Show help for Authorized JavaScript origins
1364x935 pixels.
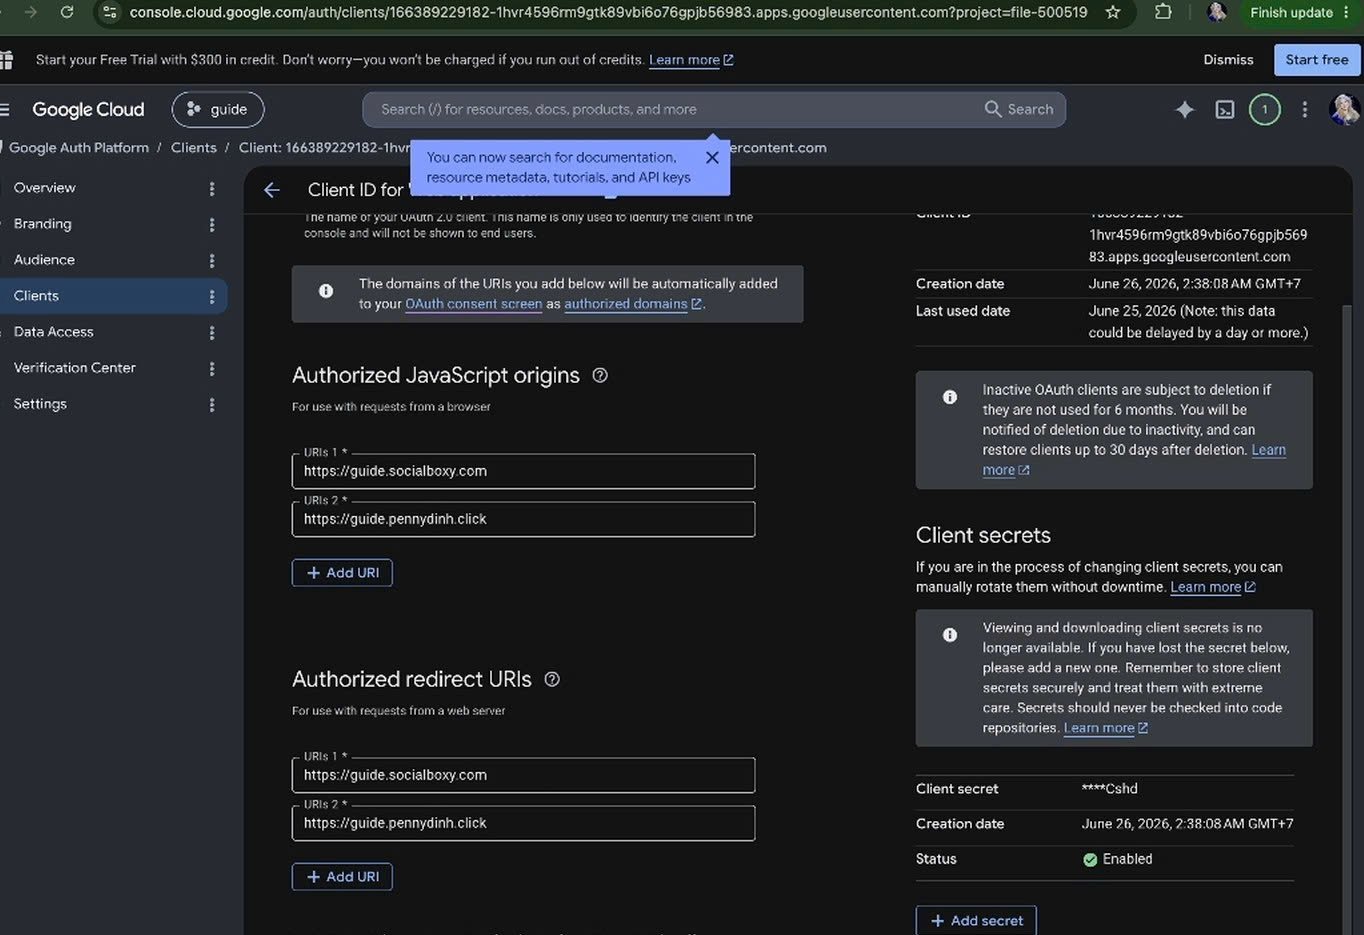coord(600,375)
